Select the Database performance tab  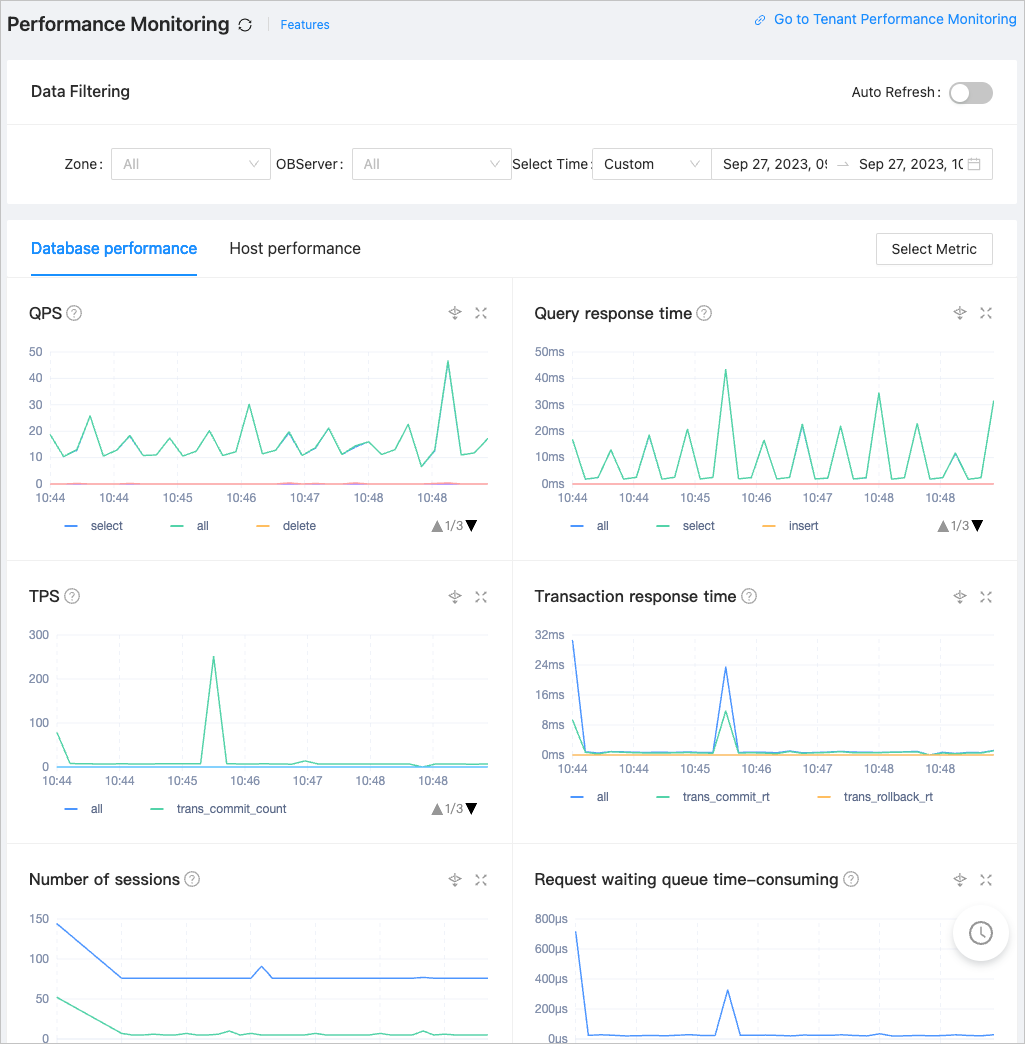(x=114, y=248)
